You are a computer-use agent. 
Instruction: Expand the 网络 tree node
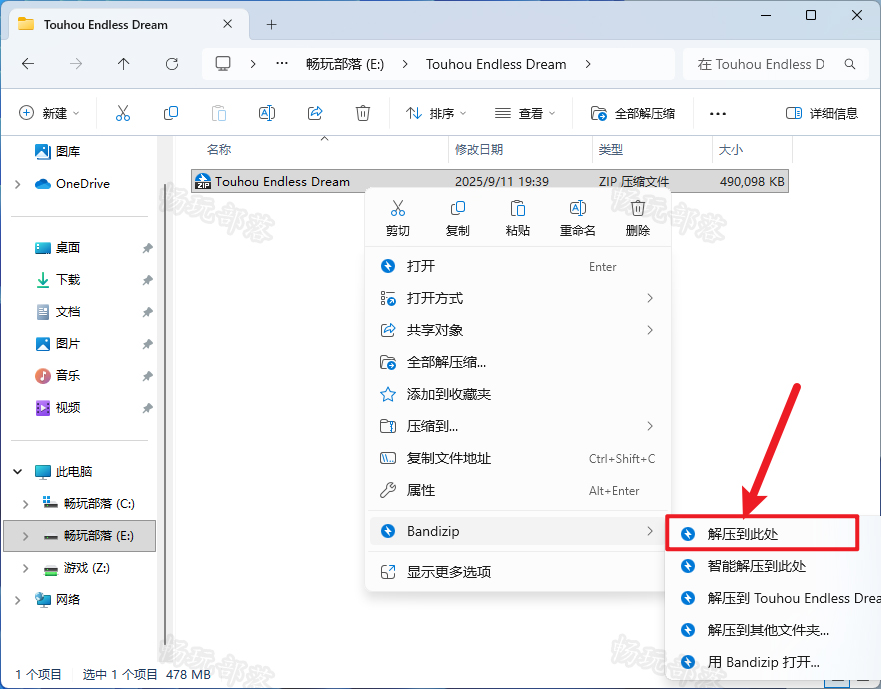(x=17, y=600)
